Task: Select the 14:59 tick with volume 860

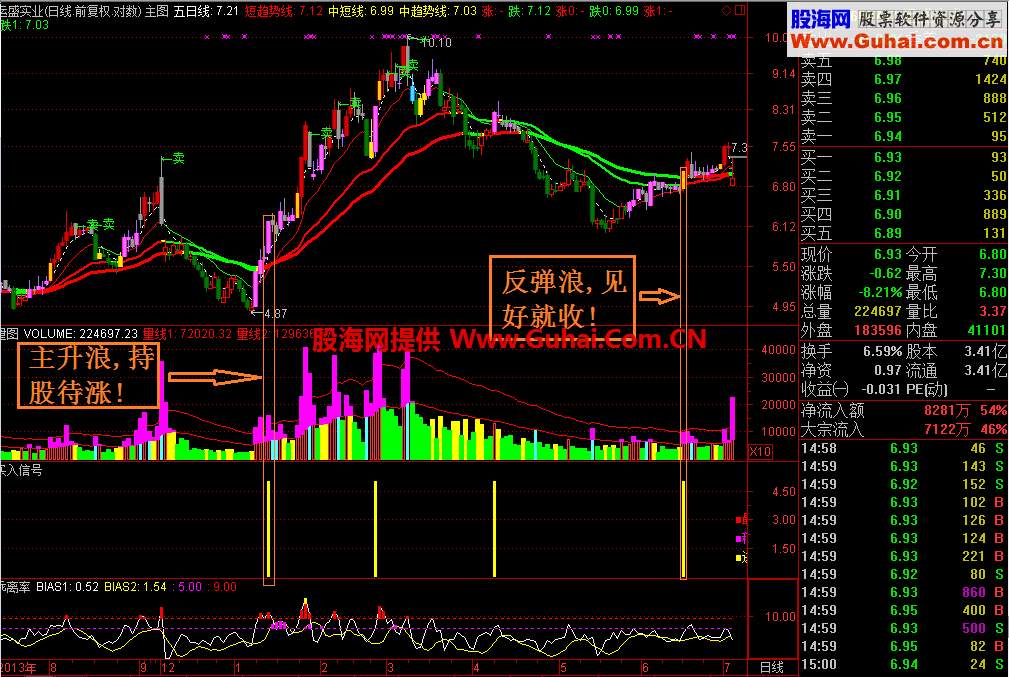Action: pyautogui.click(x=903, y=593)
